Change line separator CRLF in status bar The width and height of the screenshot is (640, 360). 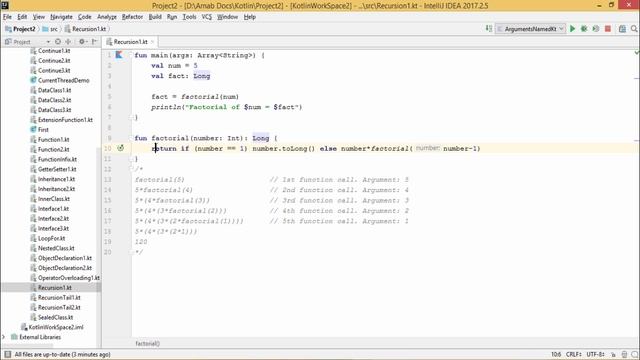coord(573,354)
